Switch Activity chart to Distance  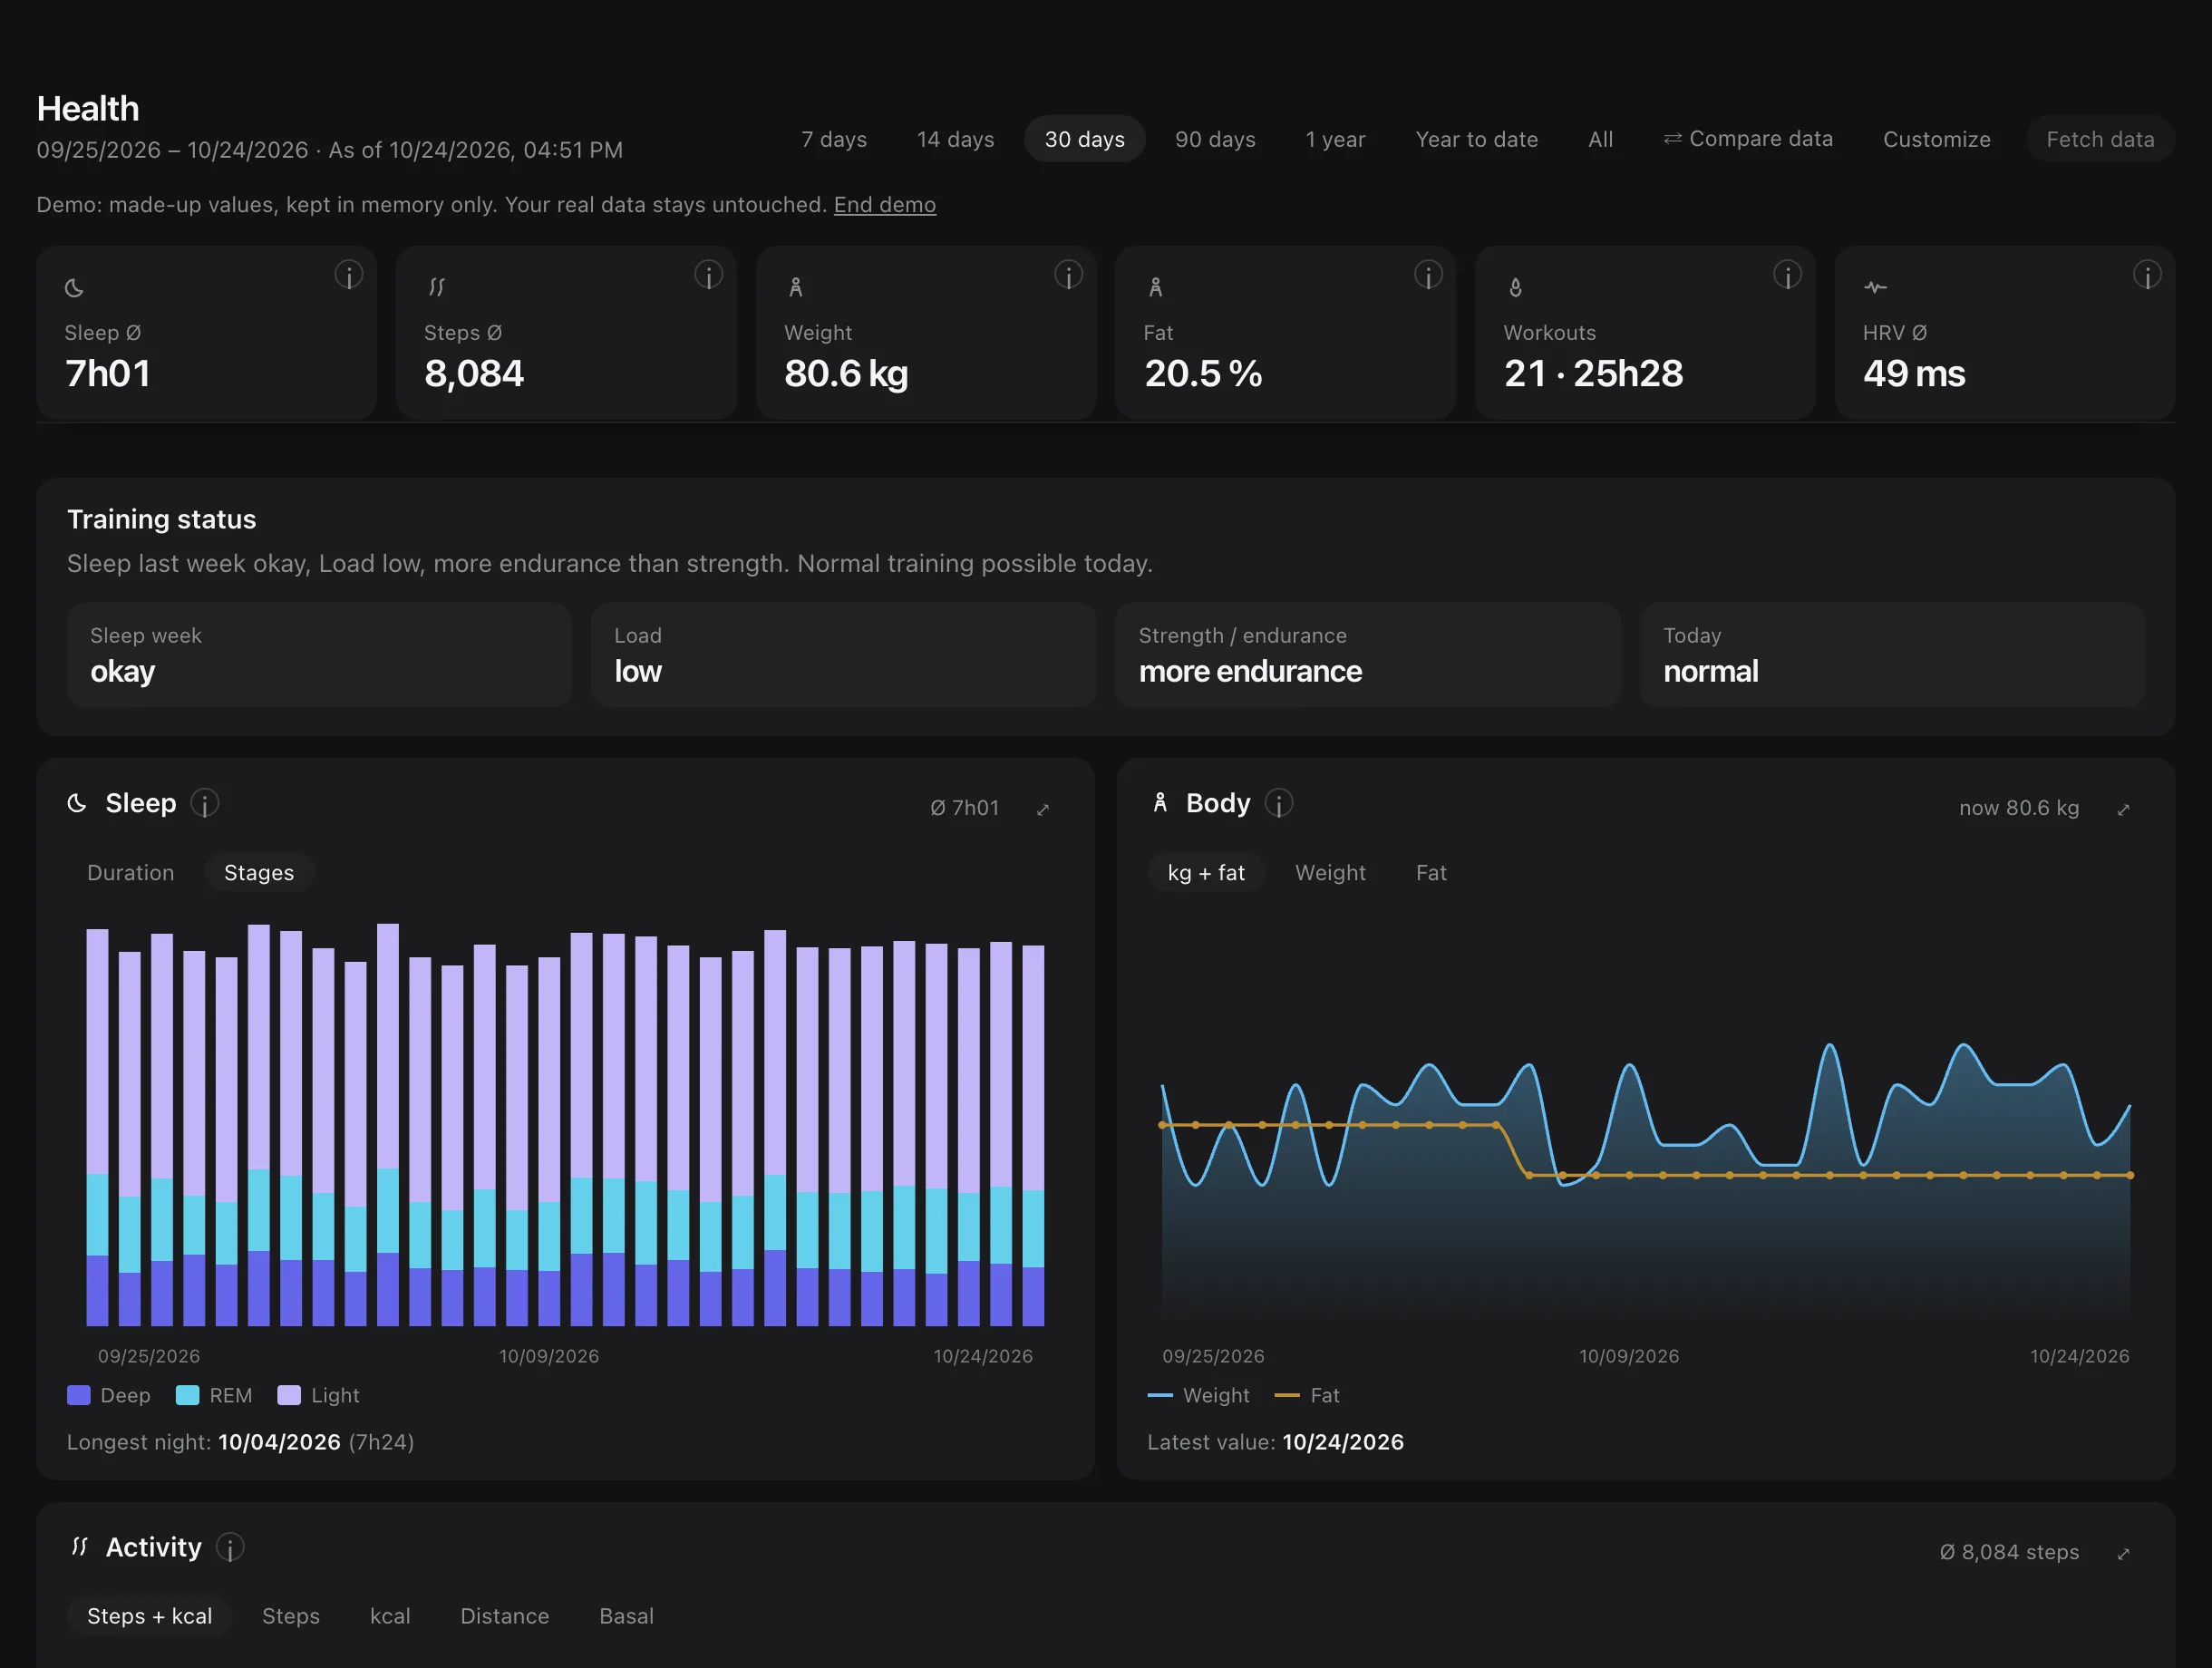pyautogui.click(x=504, y=1616)
